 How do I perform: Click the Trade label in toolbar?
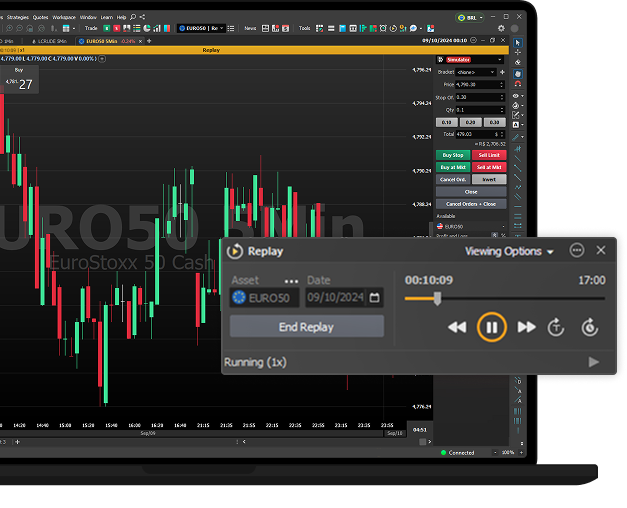click(x=91, y=28)
